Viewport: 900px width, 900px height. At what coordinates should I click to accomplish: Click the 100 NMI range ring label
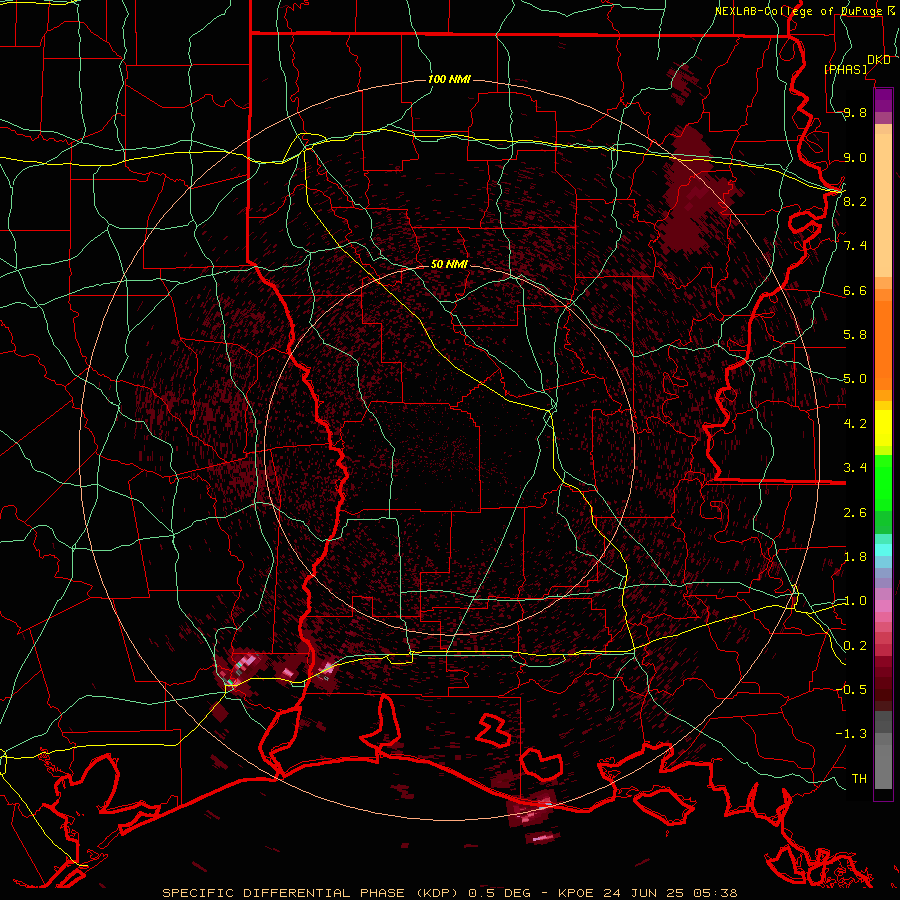[x=449, y=79]
